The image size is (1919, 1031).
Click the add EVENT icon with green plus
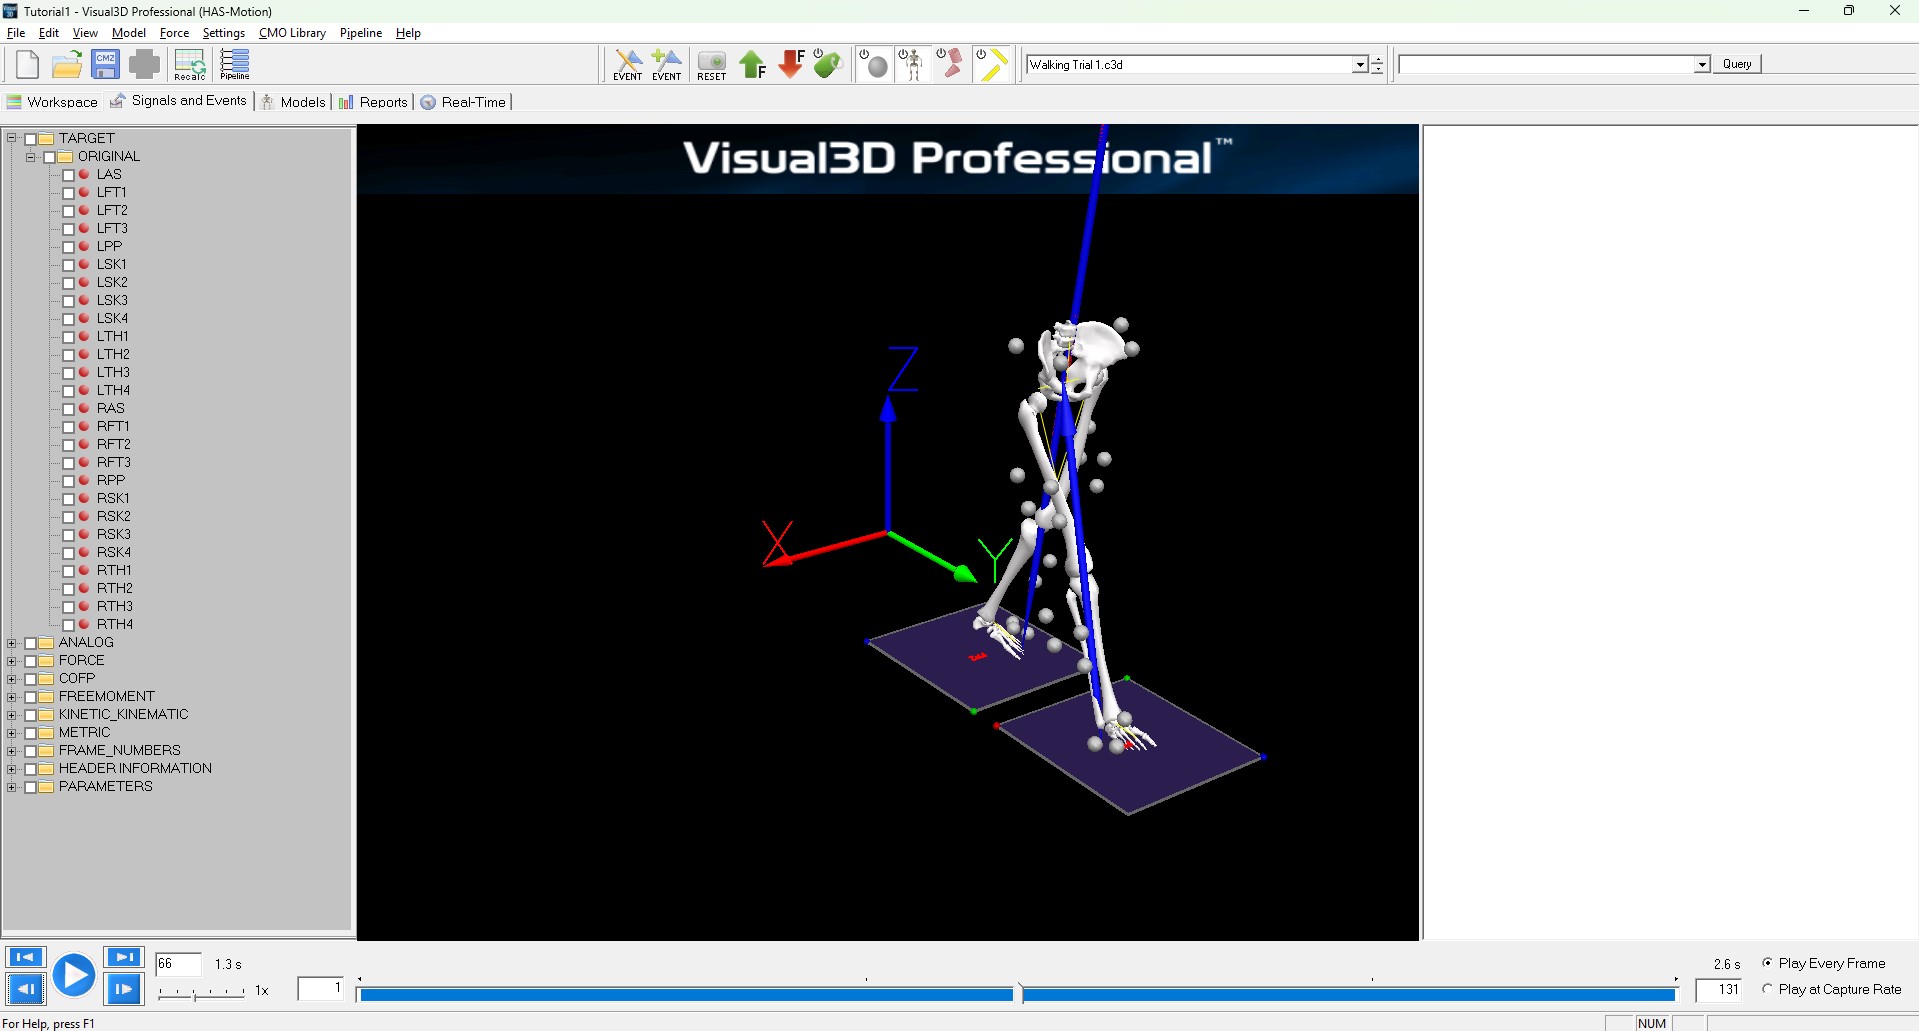coord(666,65)
